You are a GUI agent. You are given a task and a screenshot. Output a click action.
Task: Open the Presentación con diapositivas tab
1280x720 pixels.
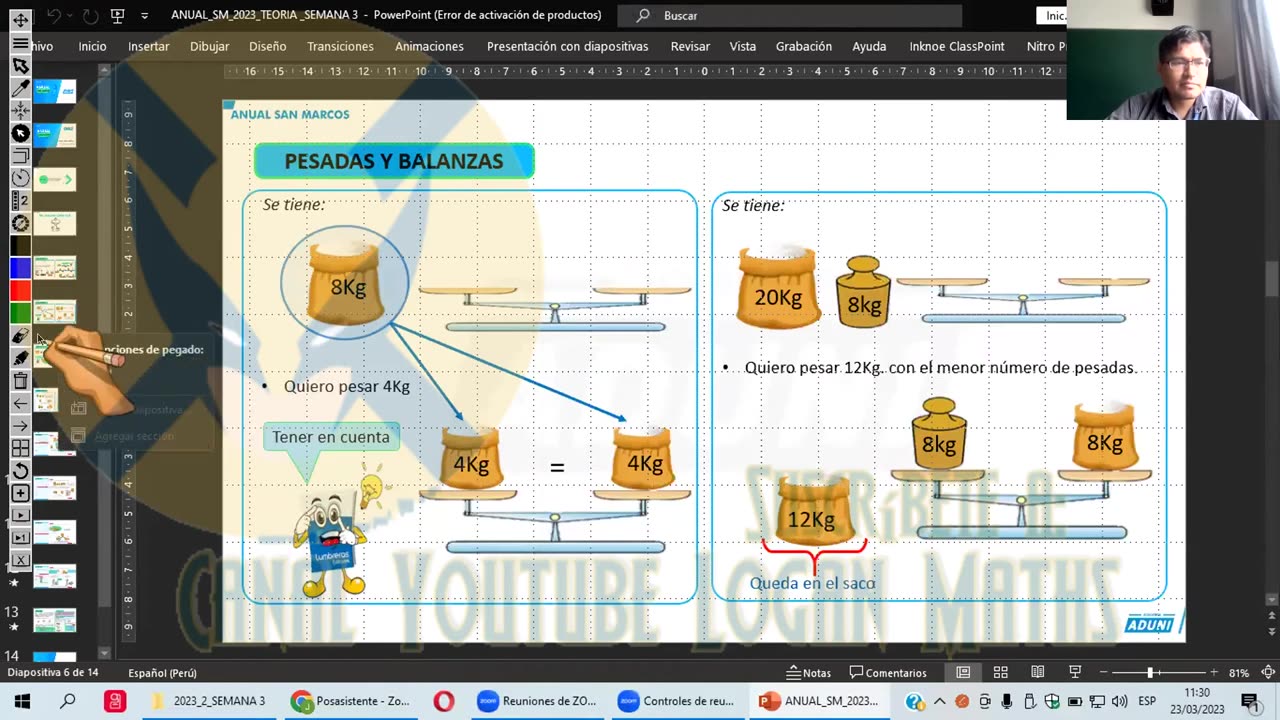pyautogui.click(x=567, y=46)
